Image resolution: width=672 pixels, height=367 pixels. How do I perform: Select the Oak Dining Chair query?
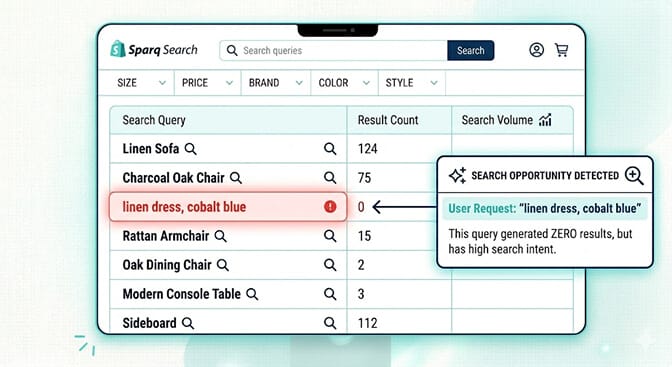228,265
